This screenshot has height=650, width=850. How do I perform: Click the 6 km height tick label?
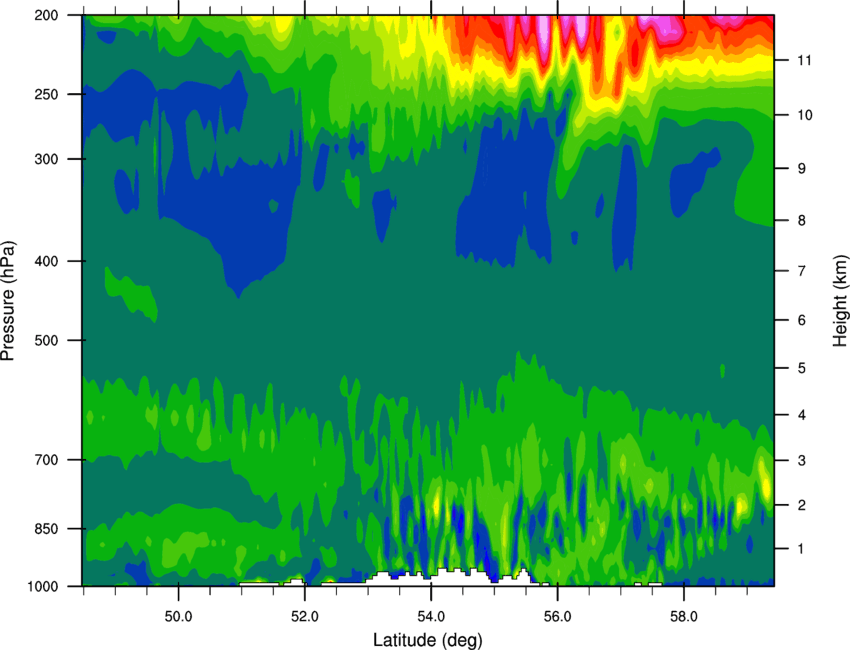(x=802, y=320)
